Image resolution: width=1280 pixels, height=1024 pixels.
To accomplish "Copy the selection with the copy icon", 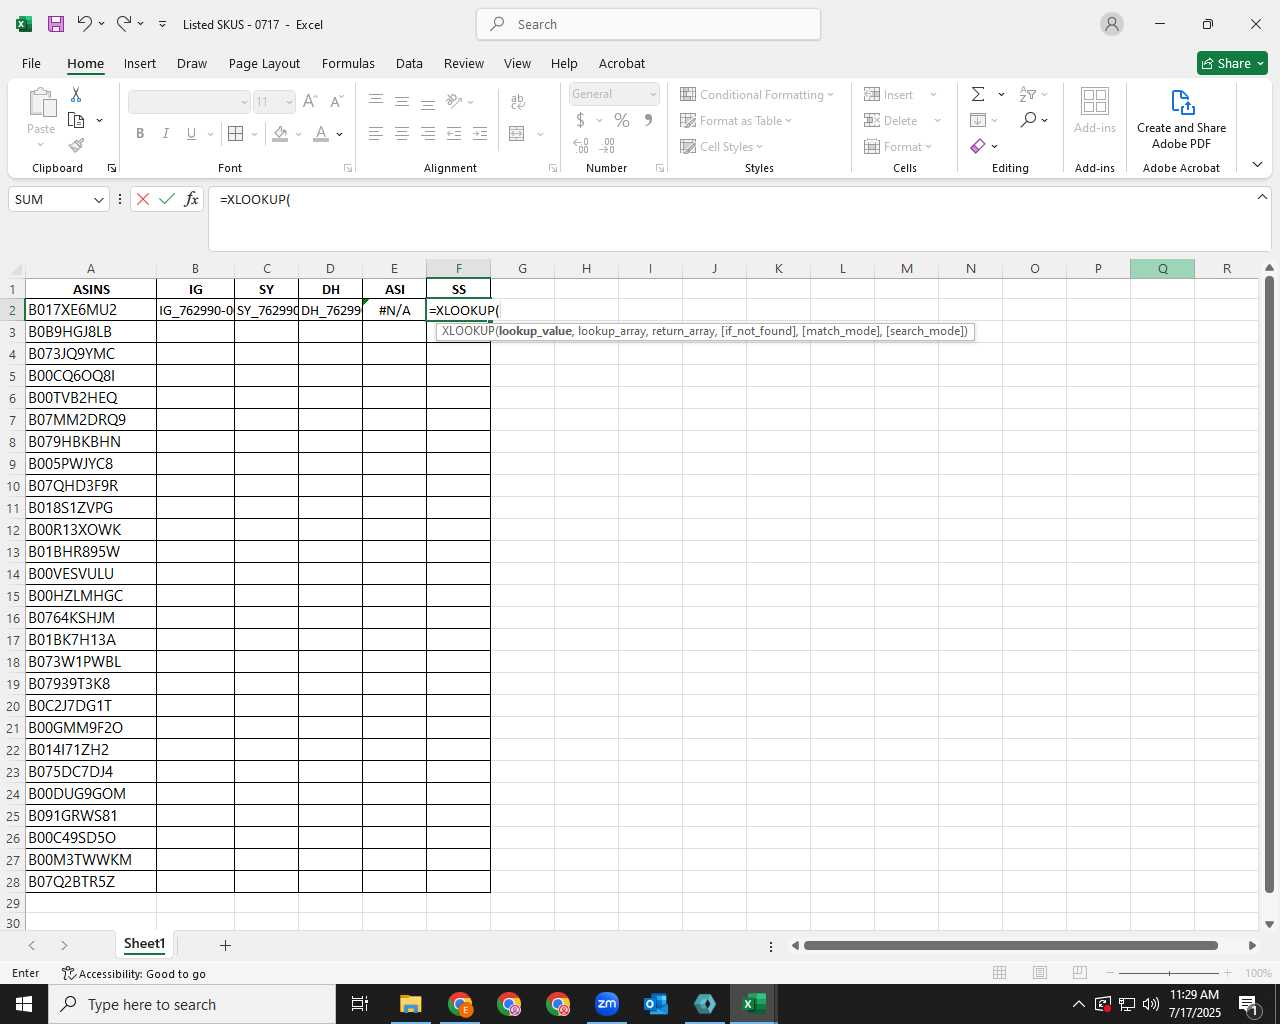I will click(76, 120).
